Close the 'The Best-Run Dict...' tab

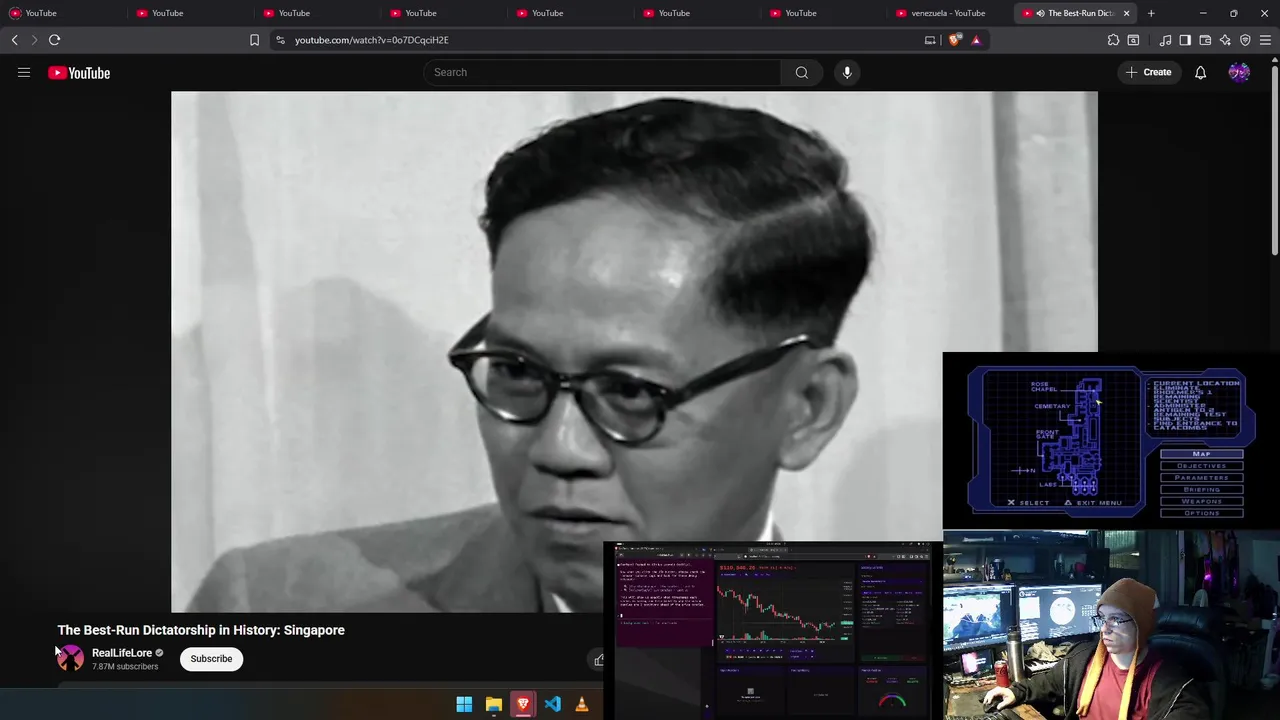point(1126,13)
